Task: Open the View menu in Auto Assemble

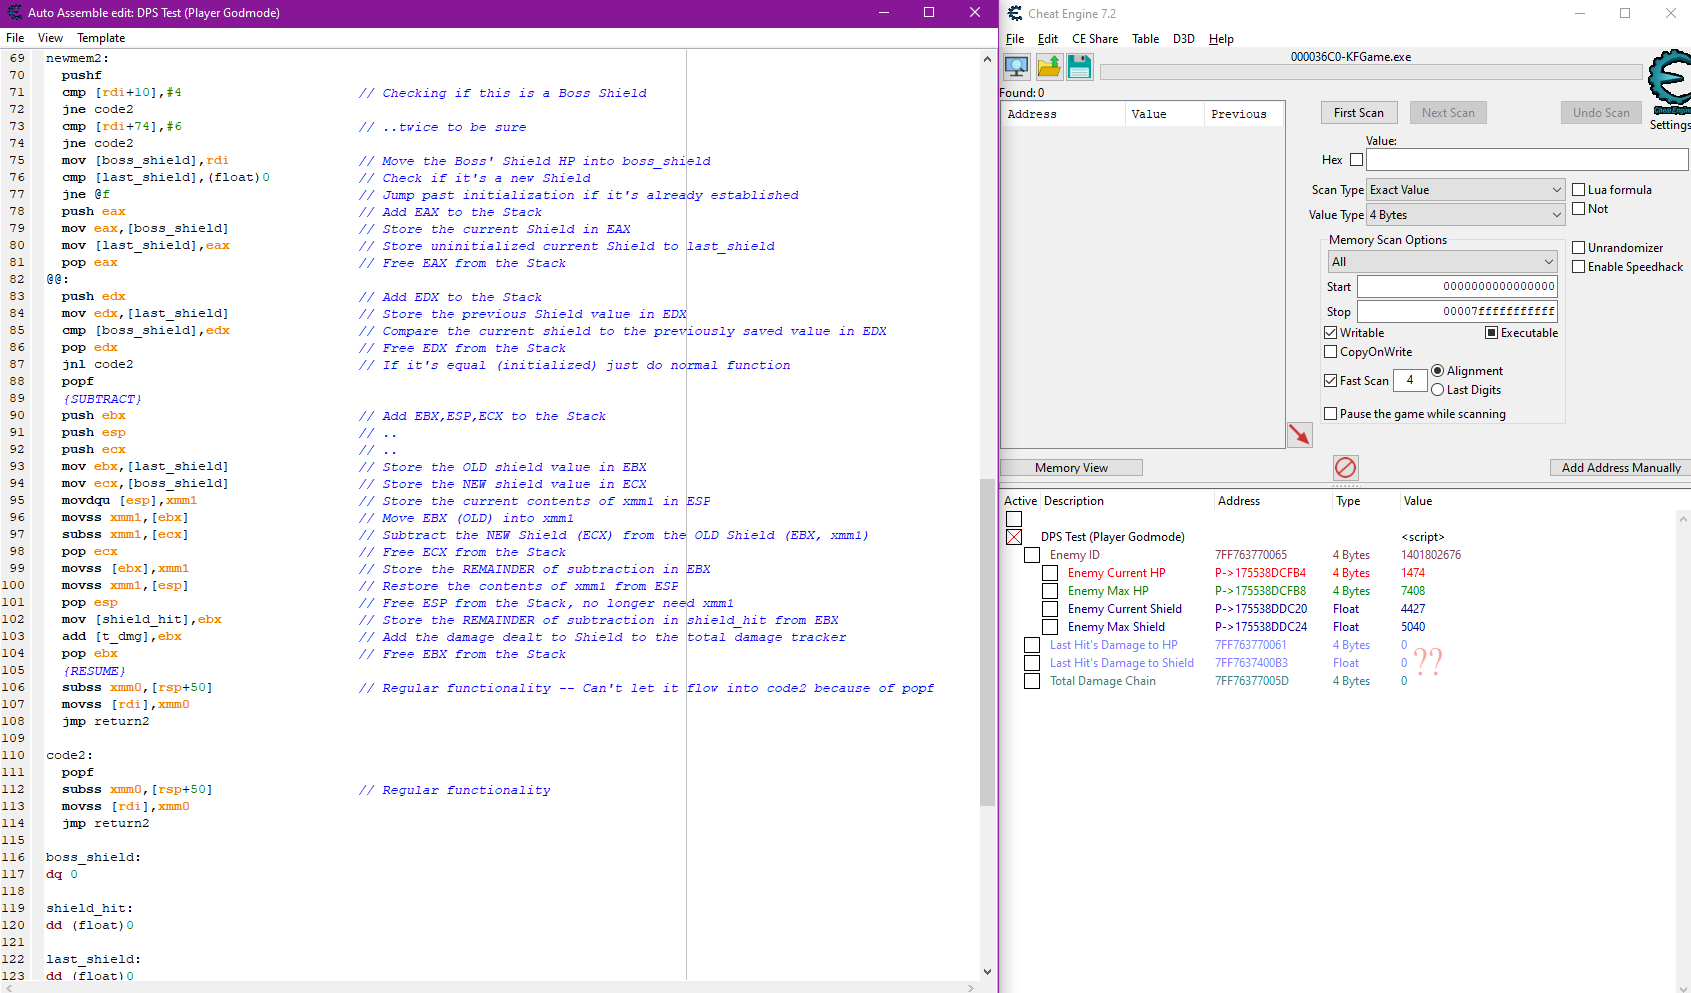Action: (x=50, y=38)
